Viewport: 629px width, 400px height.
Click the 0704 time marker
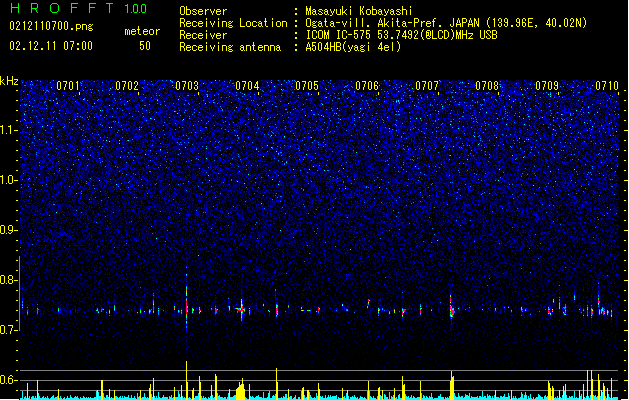[247, 86]
